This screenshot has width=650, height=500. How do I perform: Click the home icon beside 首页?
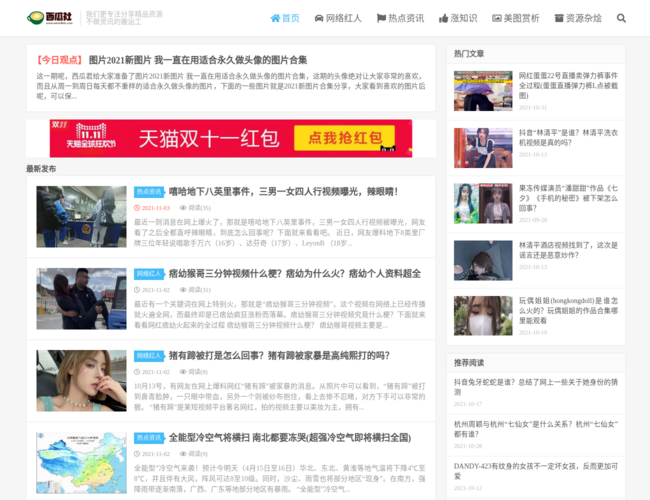click(x=275, y=18)
